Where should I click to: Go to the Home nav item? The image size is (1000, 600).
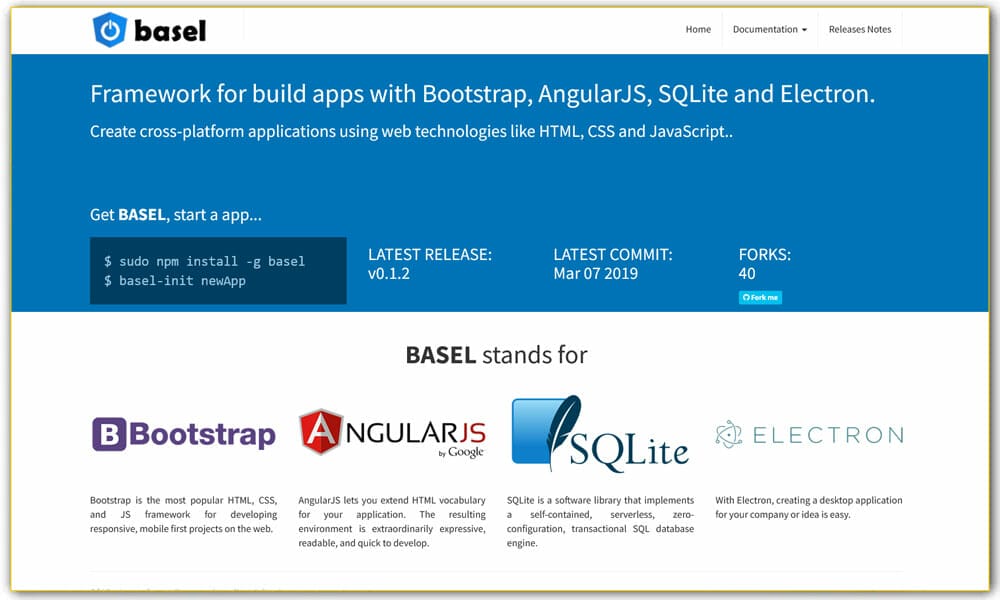pyautogui.click(x=698, y=30)
